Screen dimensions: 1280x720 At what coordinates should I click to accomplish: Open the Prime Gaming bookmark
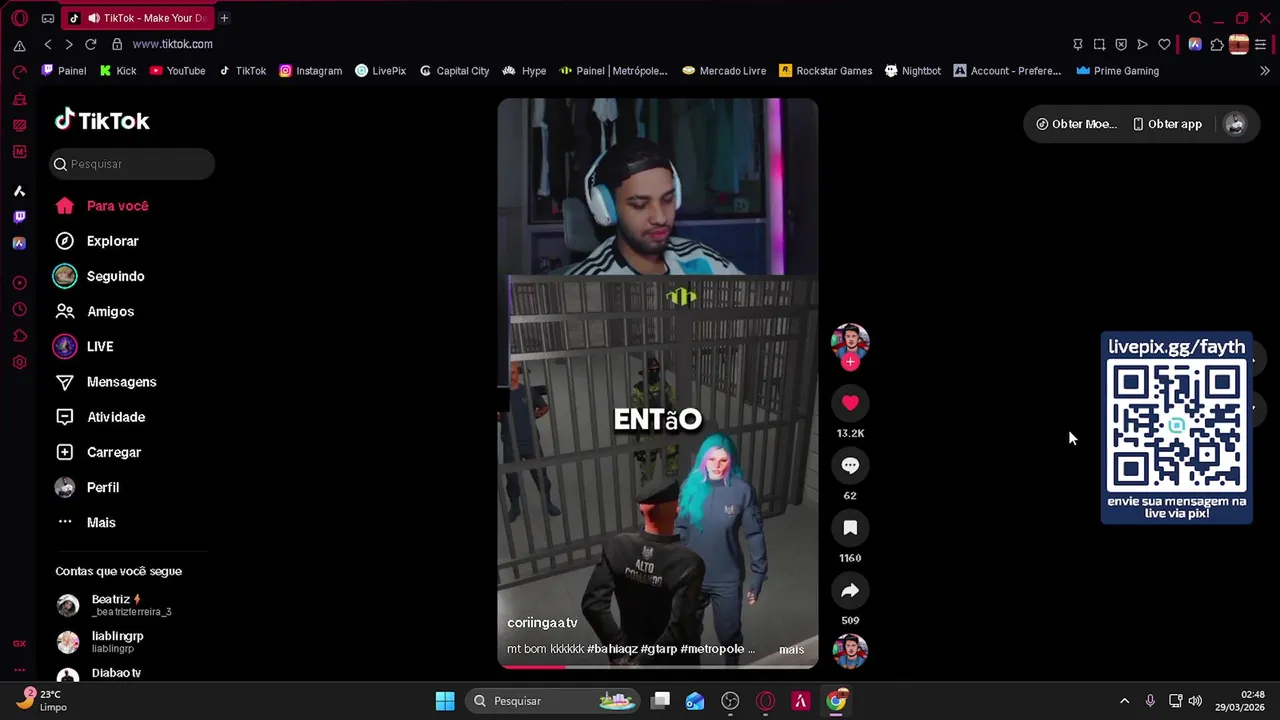[1117, 71]
